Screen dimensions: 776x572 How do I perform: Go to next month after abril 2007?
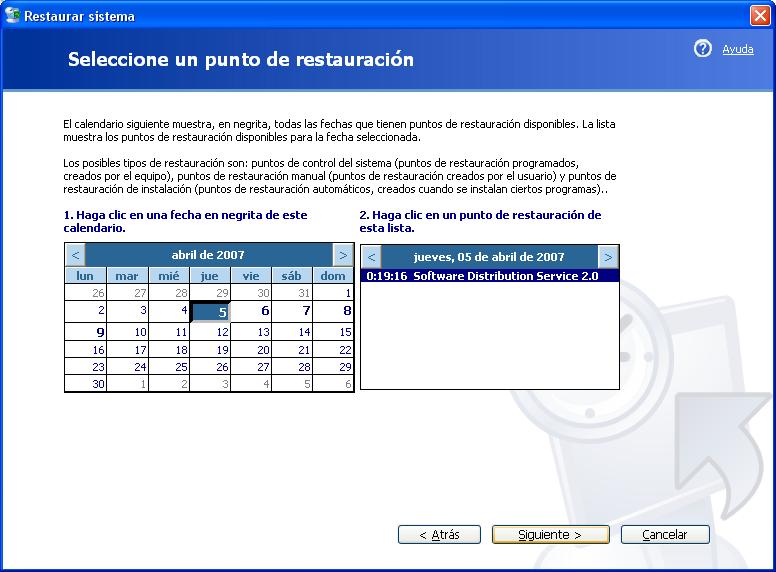pyautogui.click(x=343, y=255)
